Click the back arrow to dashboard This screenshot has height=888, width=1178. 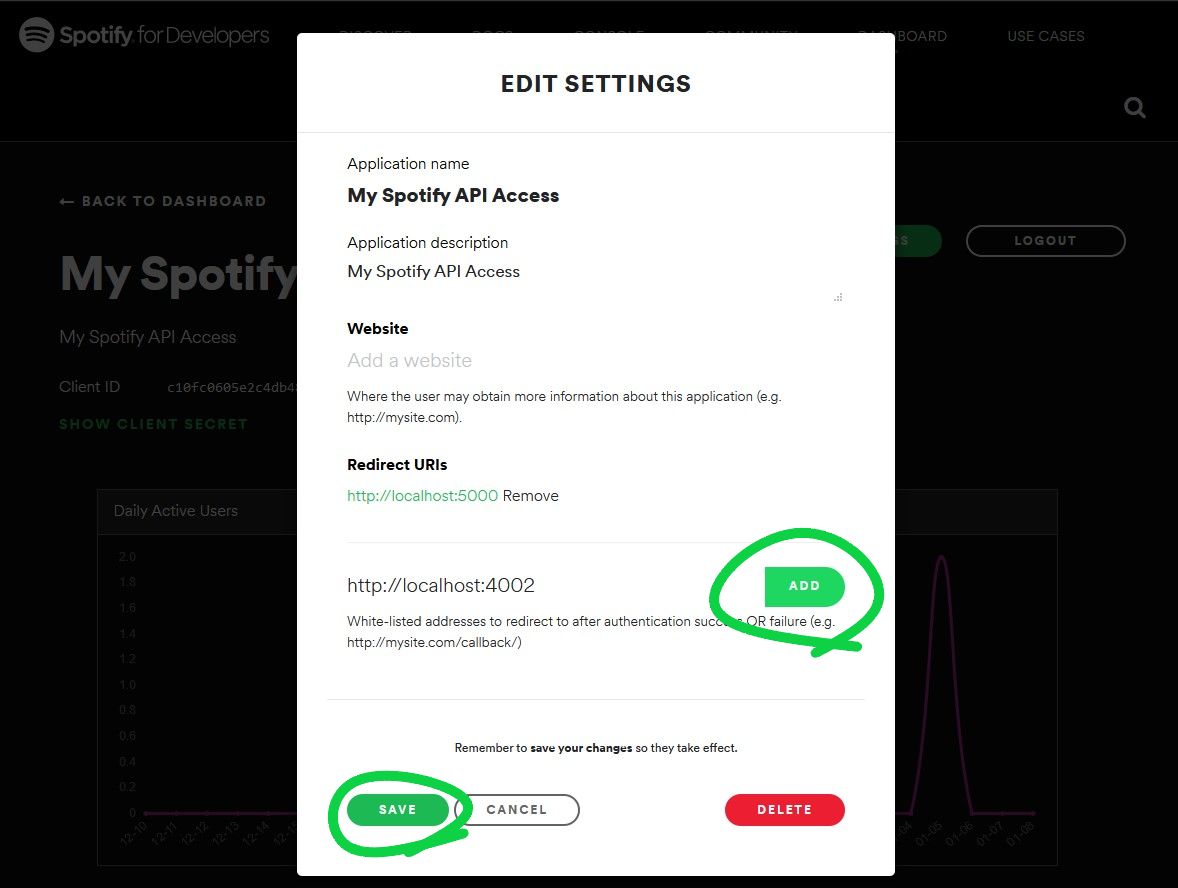[66, 201]
